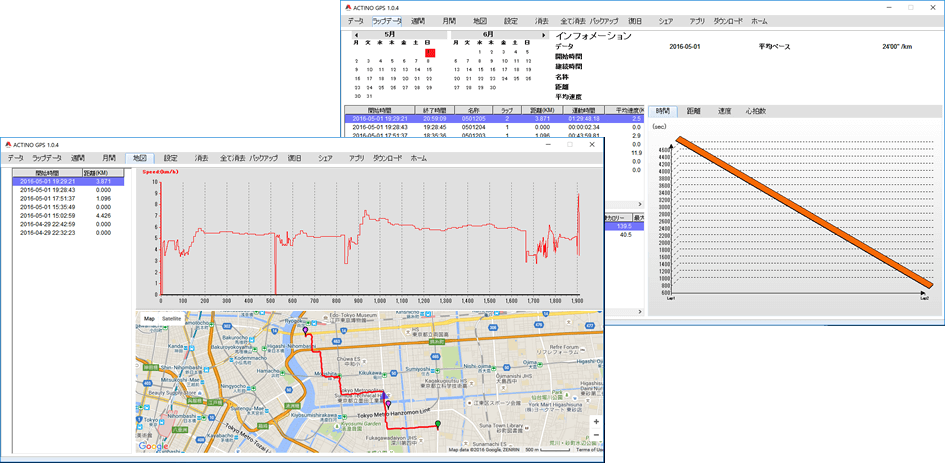Click ダウンロード in the front window toolbar

click(388, 159)
